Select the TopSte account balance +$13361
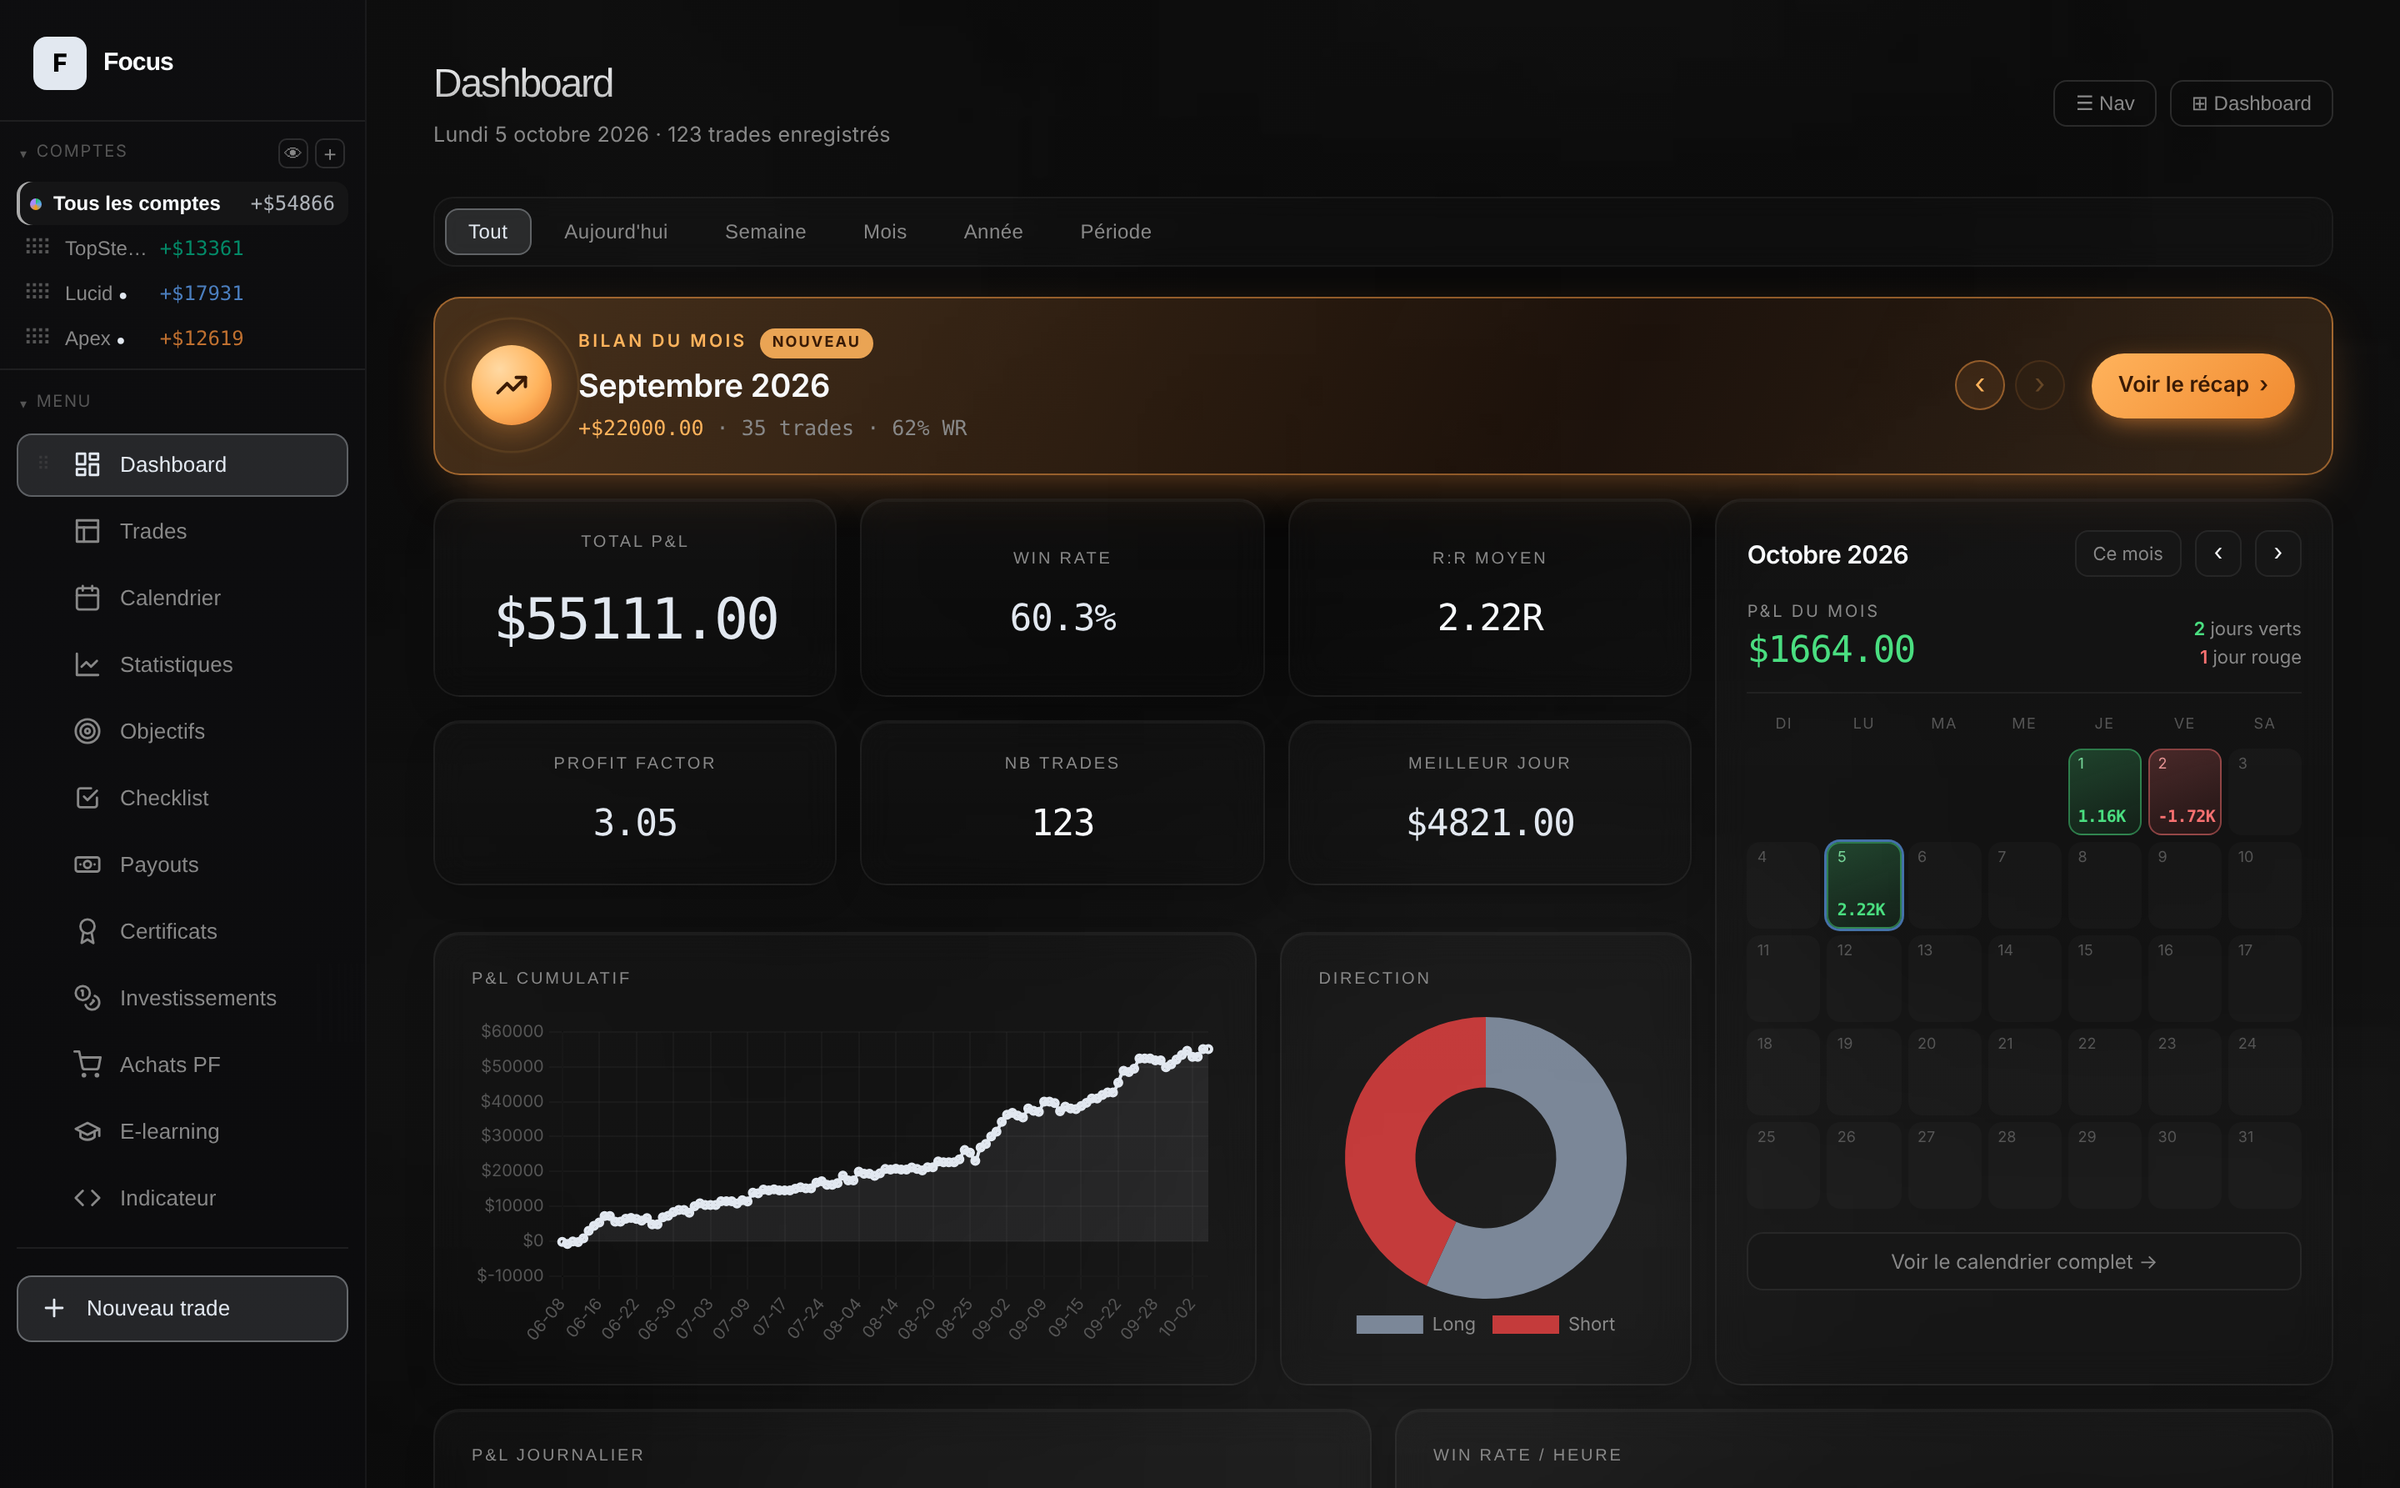This screenshot has height=1488, width=2400. [x=201, y=248]
